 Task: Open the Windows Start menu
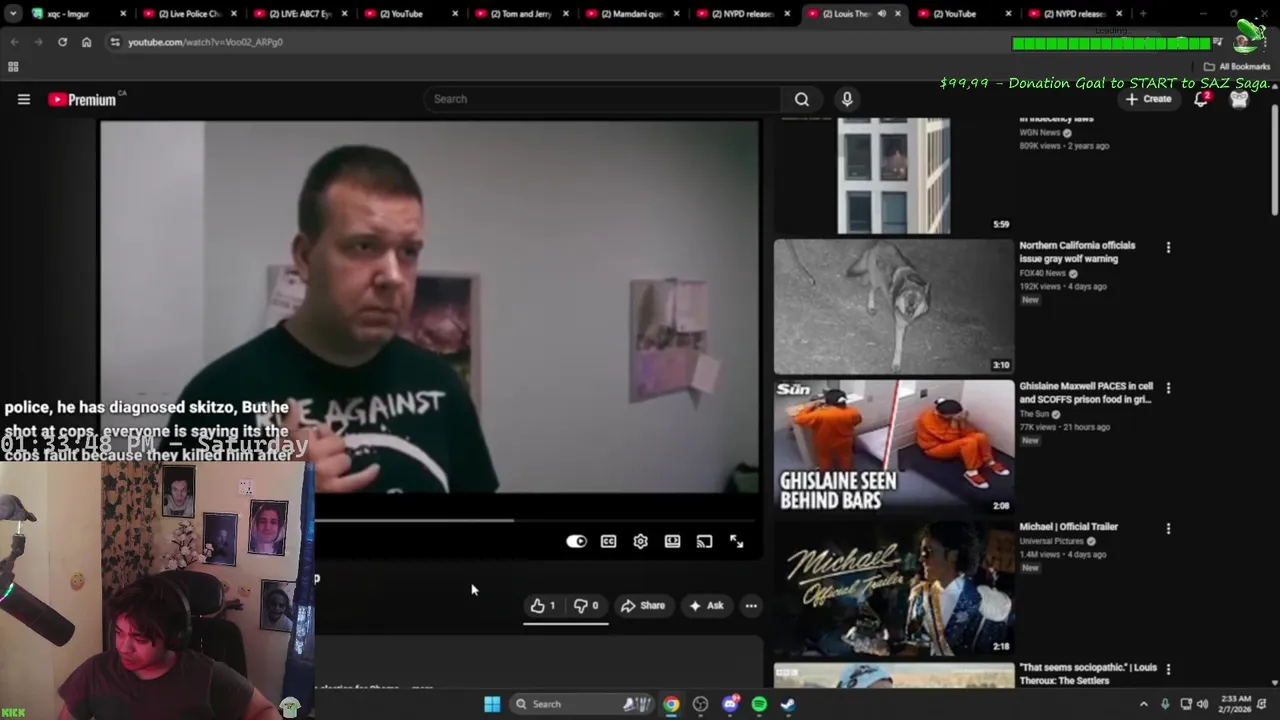pos(492,704)
